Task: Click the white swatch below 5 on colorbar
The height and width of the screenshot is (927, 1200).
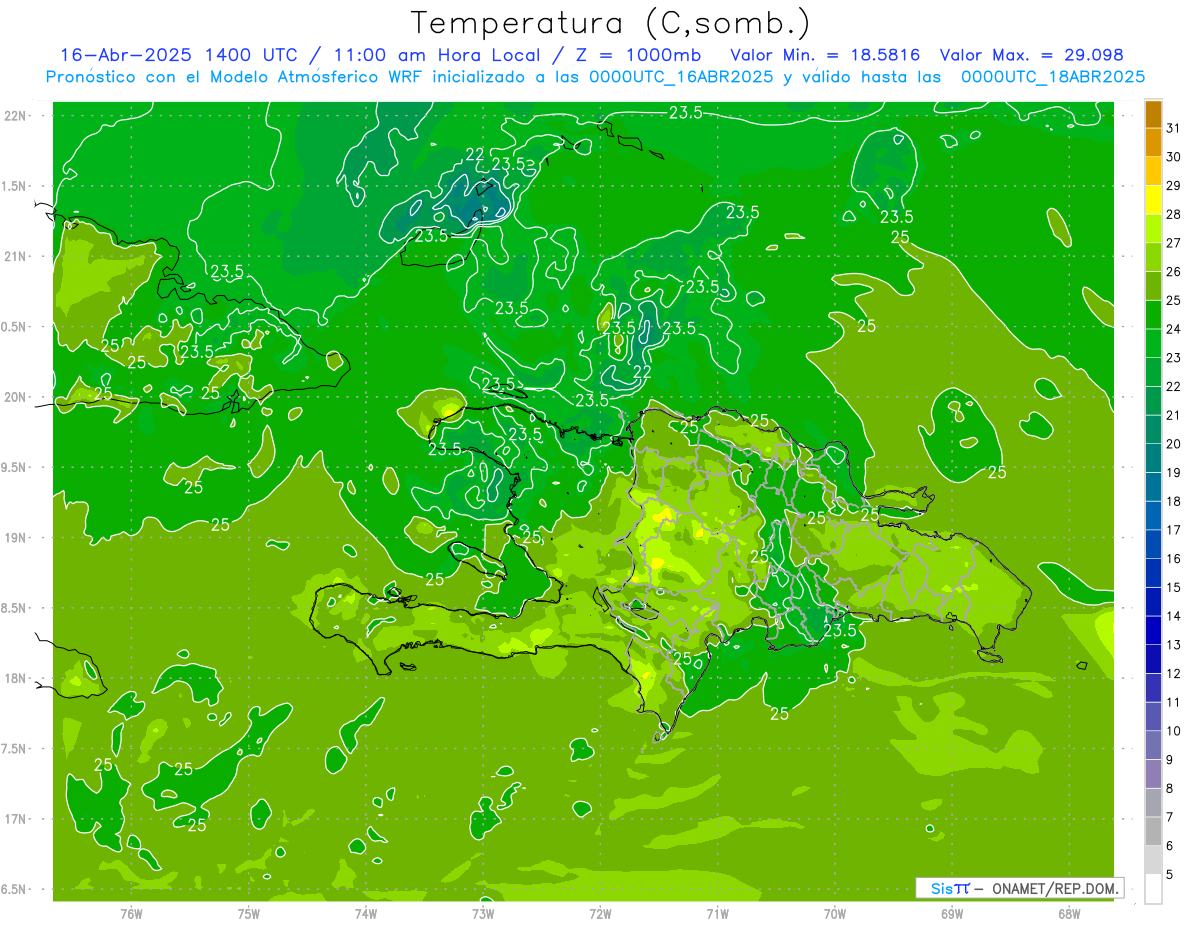Action: 1153,889
